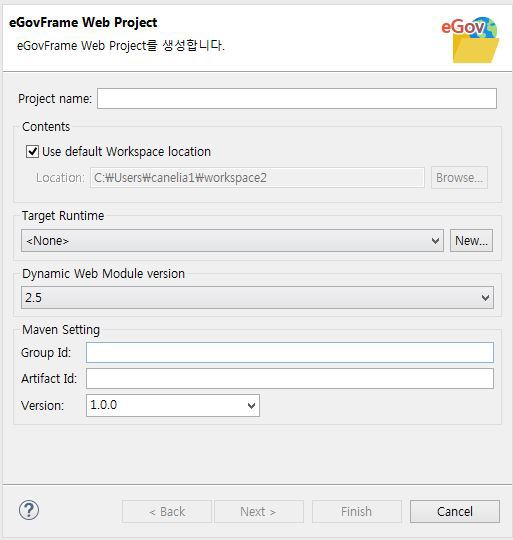The height and width of the screenshot is (540, 513).
Task: Click the Browse... button
Action: tap(459, 178)
